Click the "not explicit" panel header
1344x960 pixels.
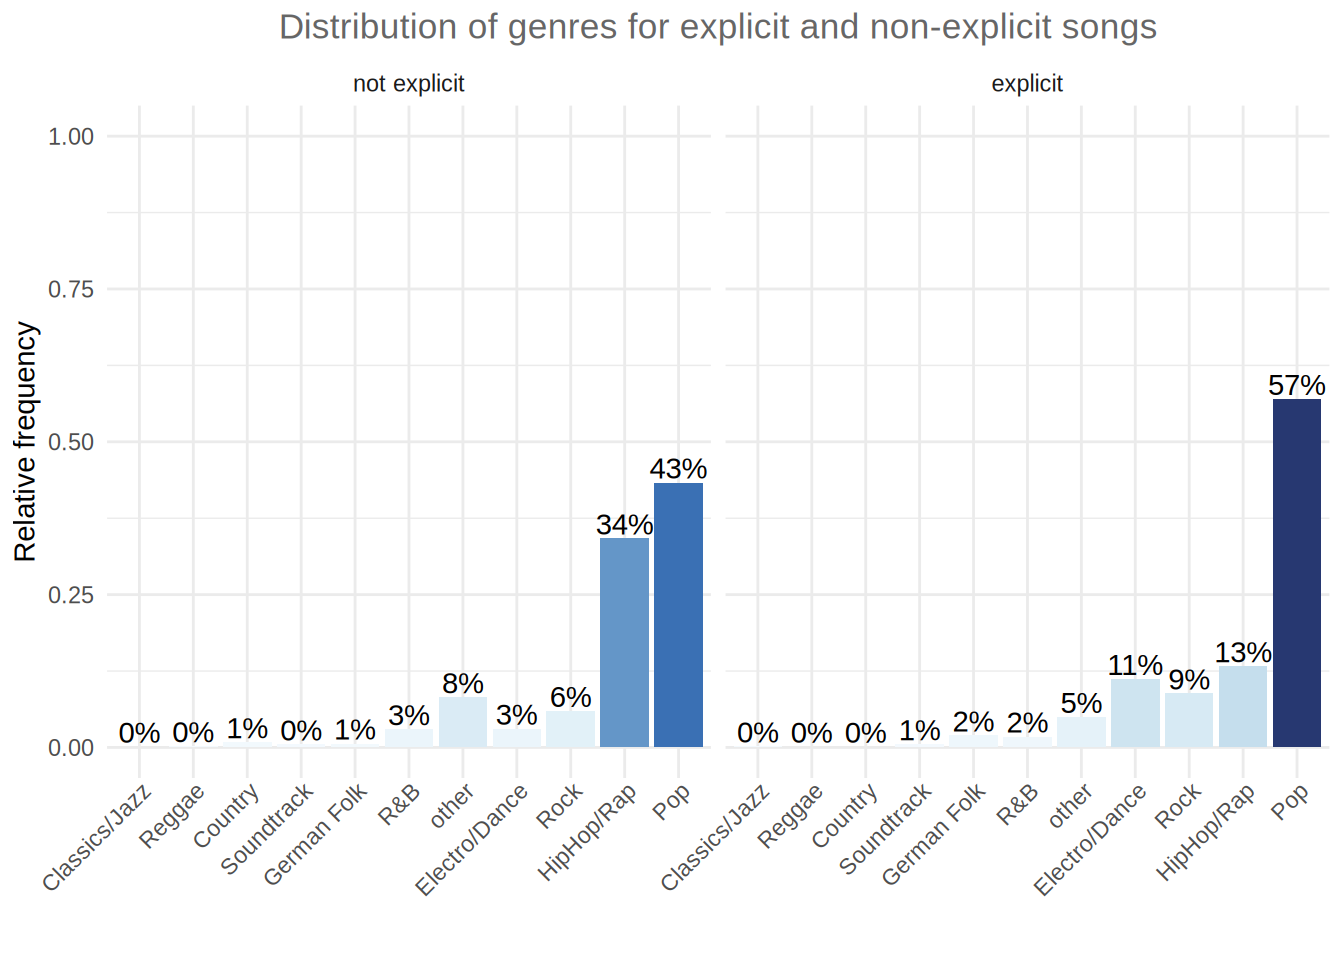click(x=408, y=84)
